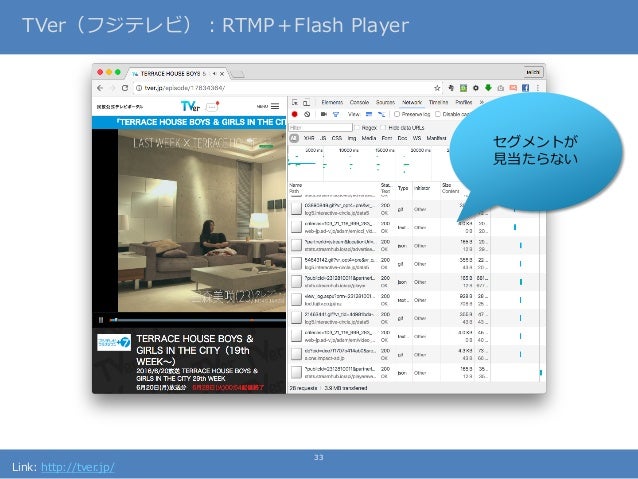Open a new browser tab

pyautogui.click(x=237, y=74)
